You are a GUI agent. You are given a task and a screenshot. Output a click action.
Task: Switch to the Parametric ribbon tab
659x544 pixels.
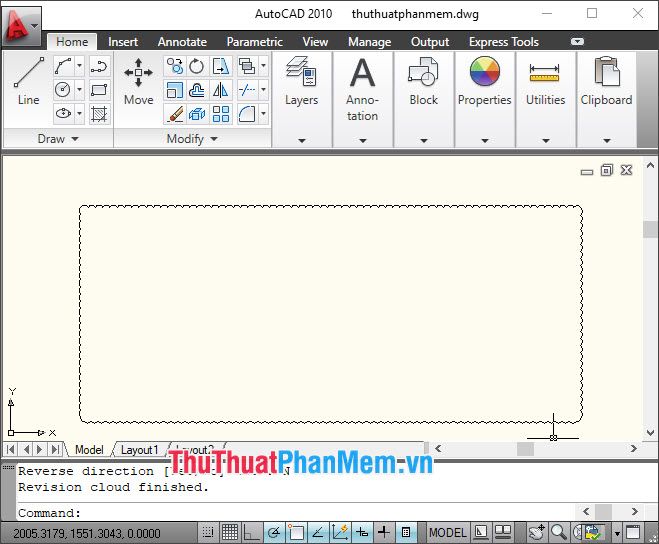(x=254, y=42)
